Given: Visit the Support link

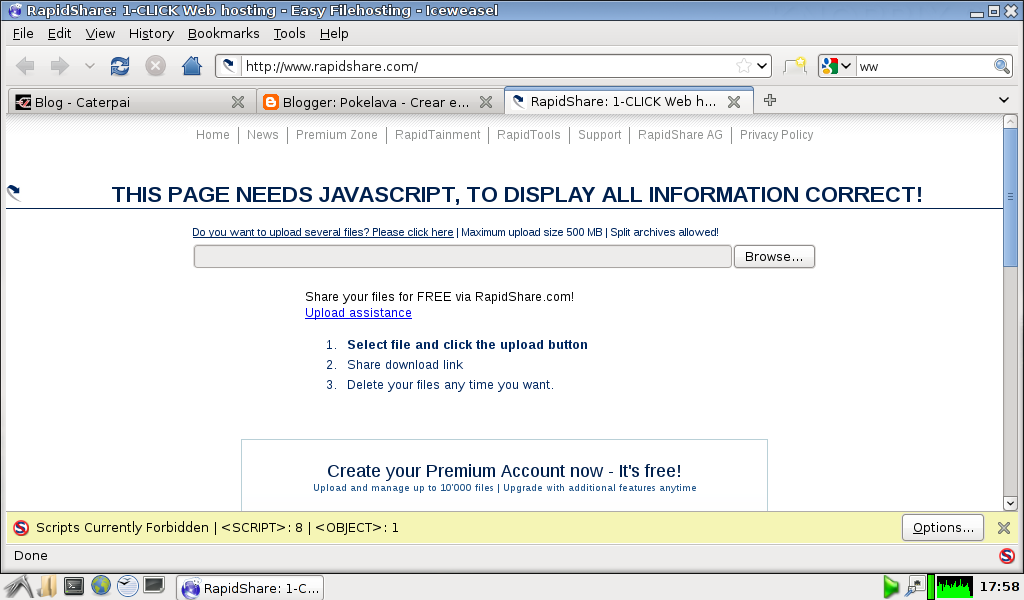Looking at the screenshot, I should tap(600, 134).
